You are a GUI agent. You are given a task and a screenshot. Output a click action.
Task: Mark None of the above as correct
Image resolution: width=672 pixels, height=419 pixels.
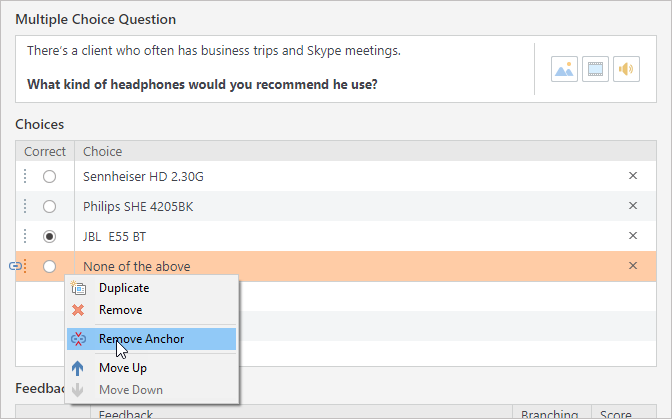49,267
